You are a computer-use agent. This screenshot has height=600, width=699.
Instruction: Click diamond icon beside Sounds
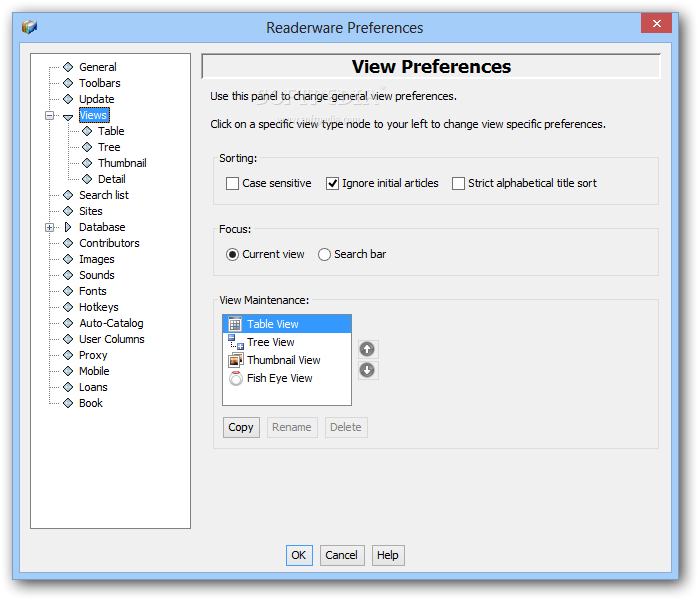click(x=68, y=275)
